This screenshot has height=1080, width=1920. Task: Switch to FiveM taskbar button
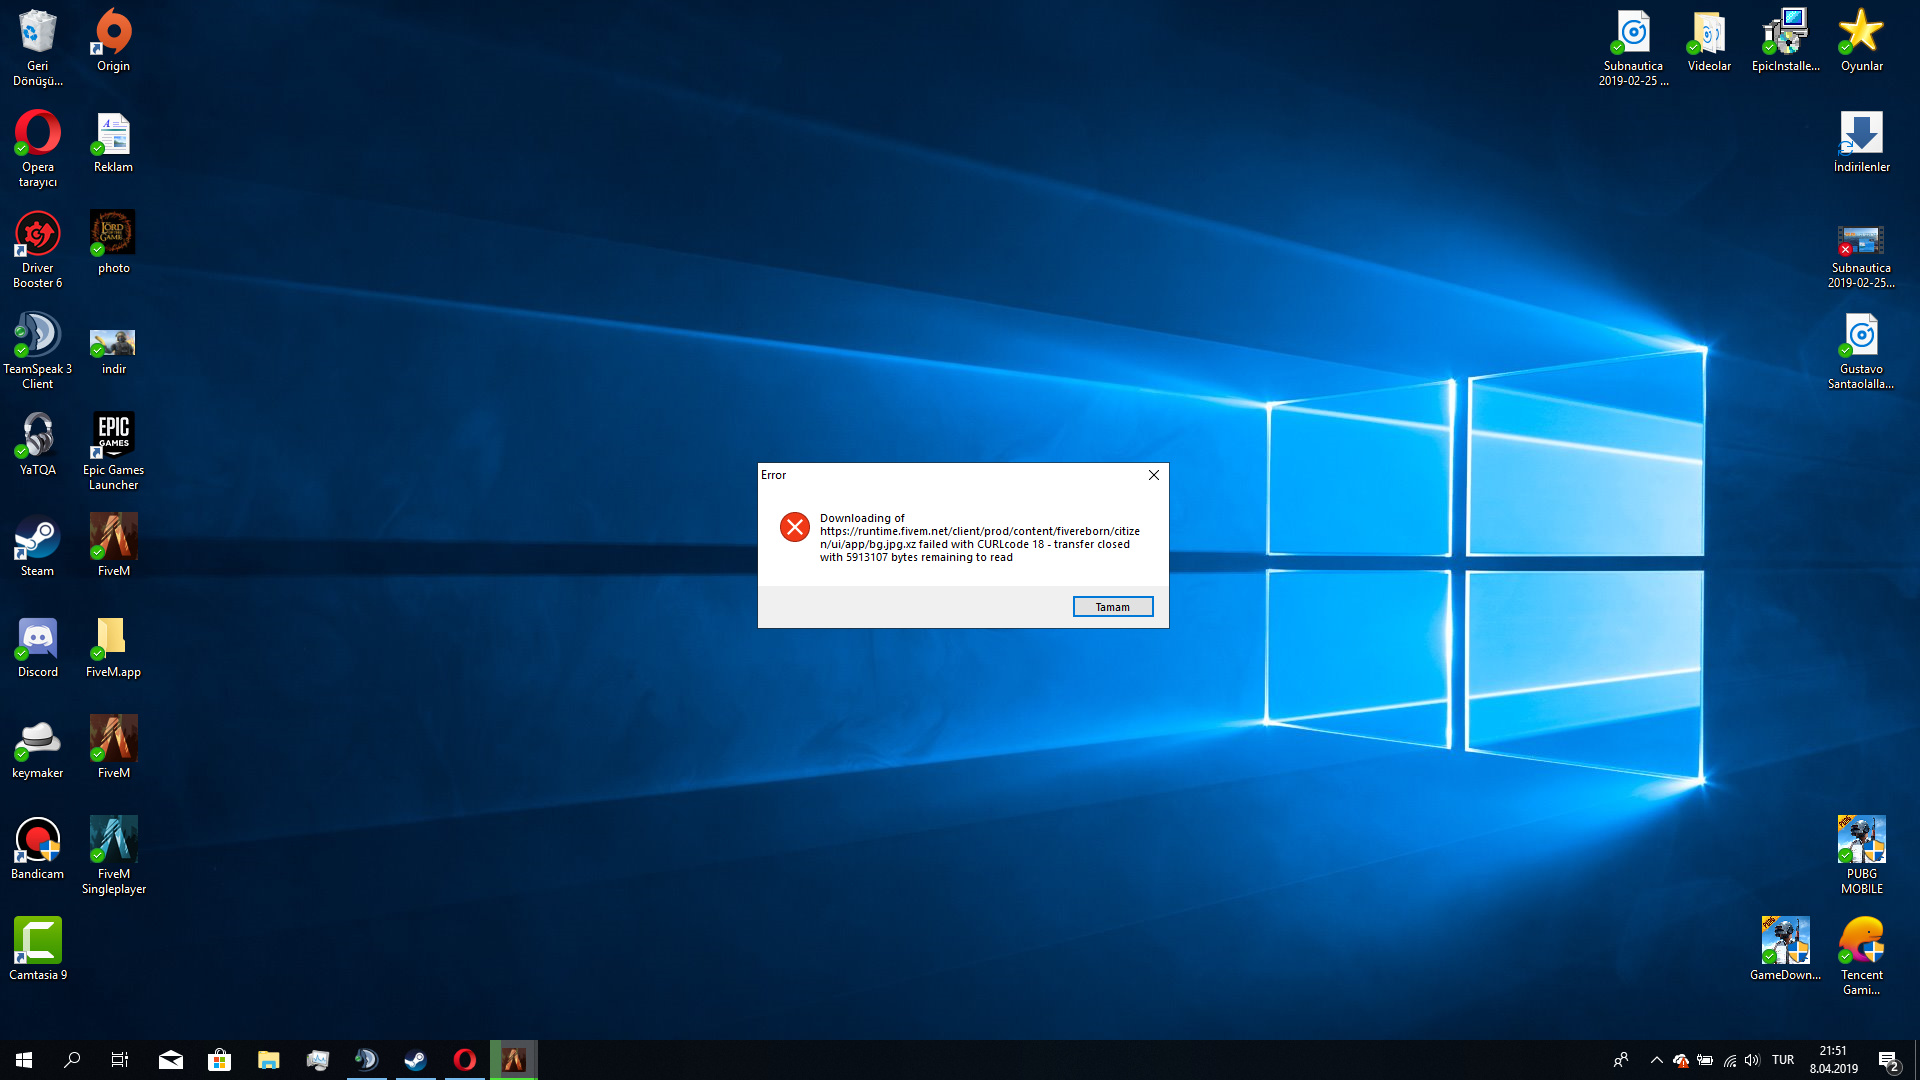(514, 1060)
